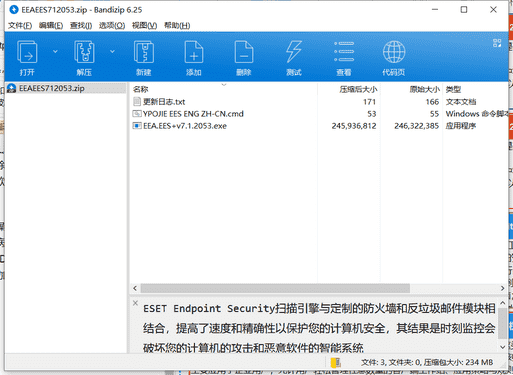Viewport: 513px width, 375px height.
Task: Minimize the Bandizip window
Action: click(x=435, y=10)
